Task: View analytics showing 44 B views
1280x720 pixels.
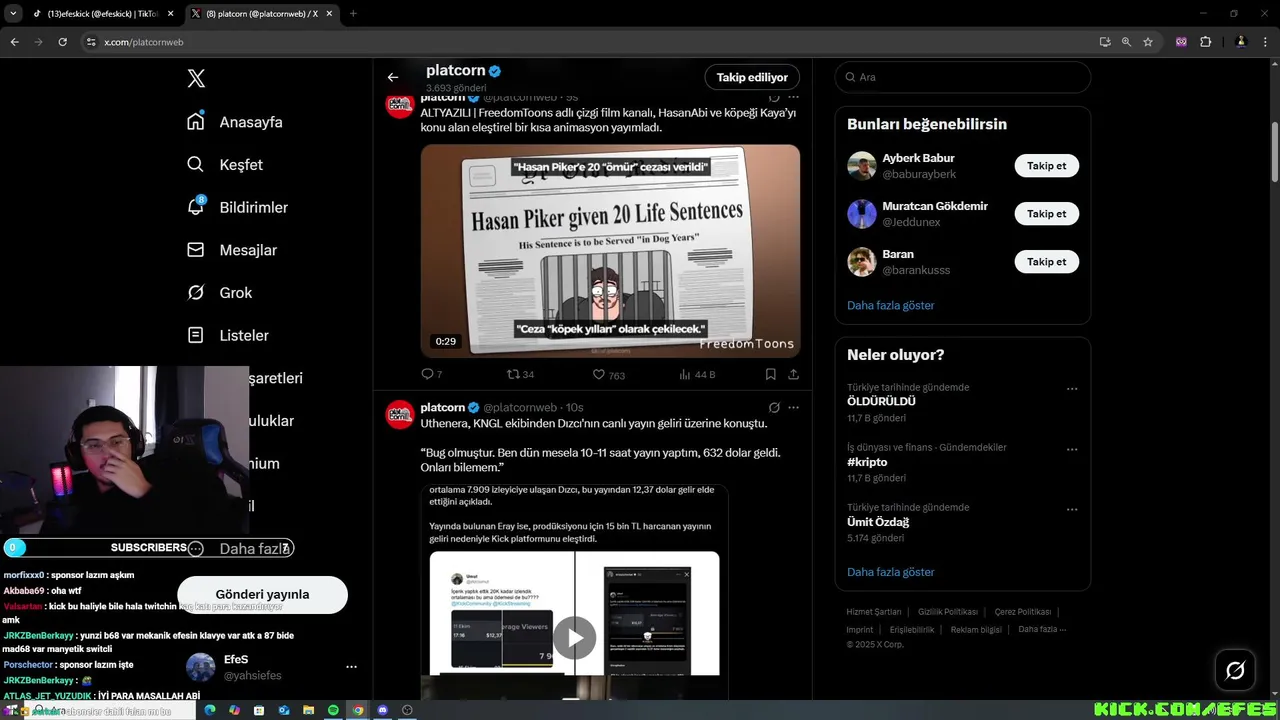Action: [697, 374]
